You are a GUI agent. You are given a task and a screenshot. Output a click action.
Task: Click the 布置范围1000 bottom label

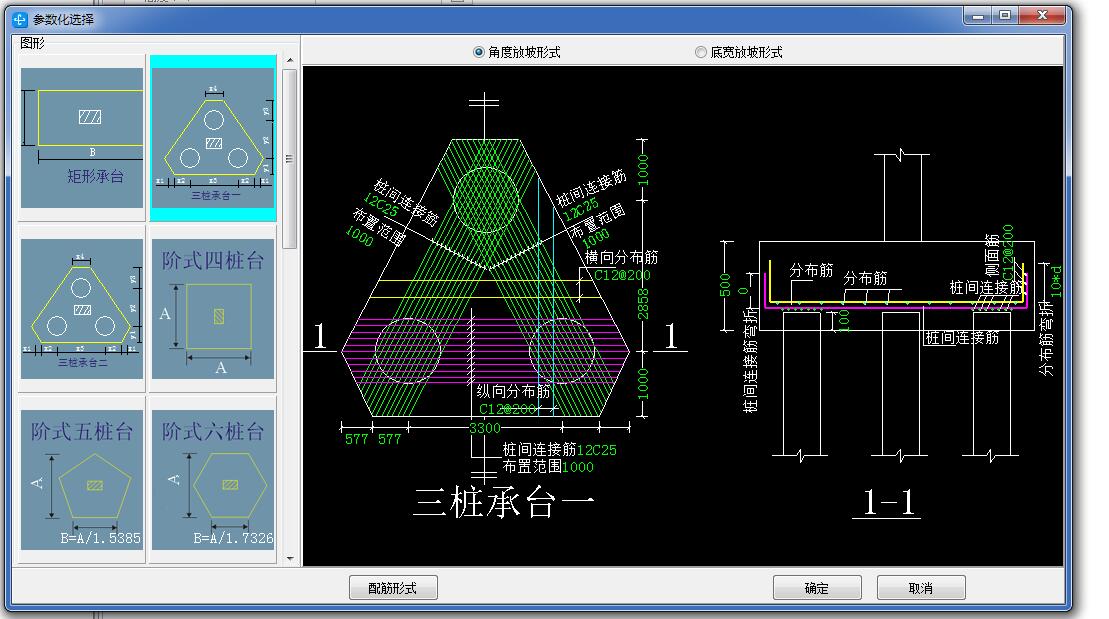[548, 467]
